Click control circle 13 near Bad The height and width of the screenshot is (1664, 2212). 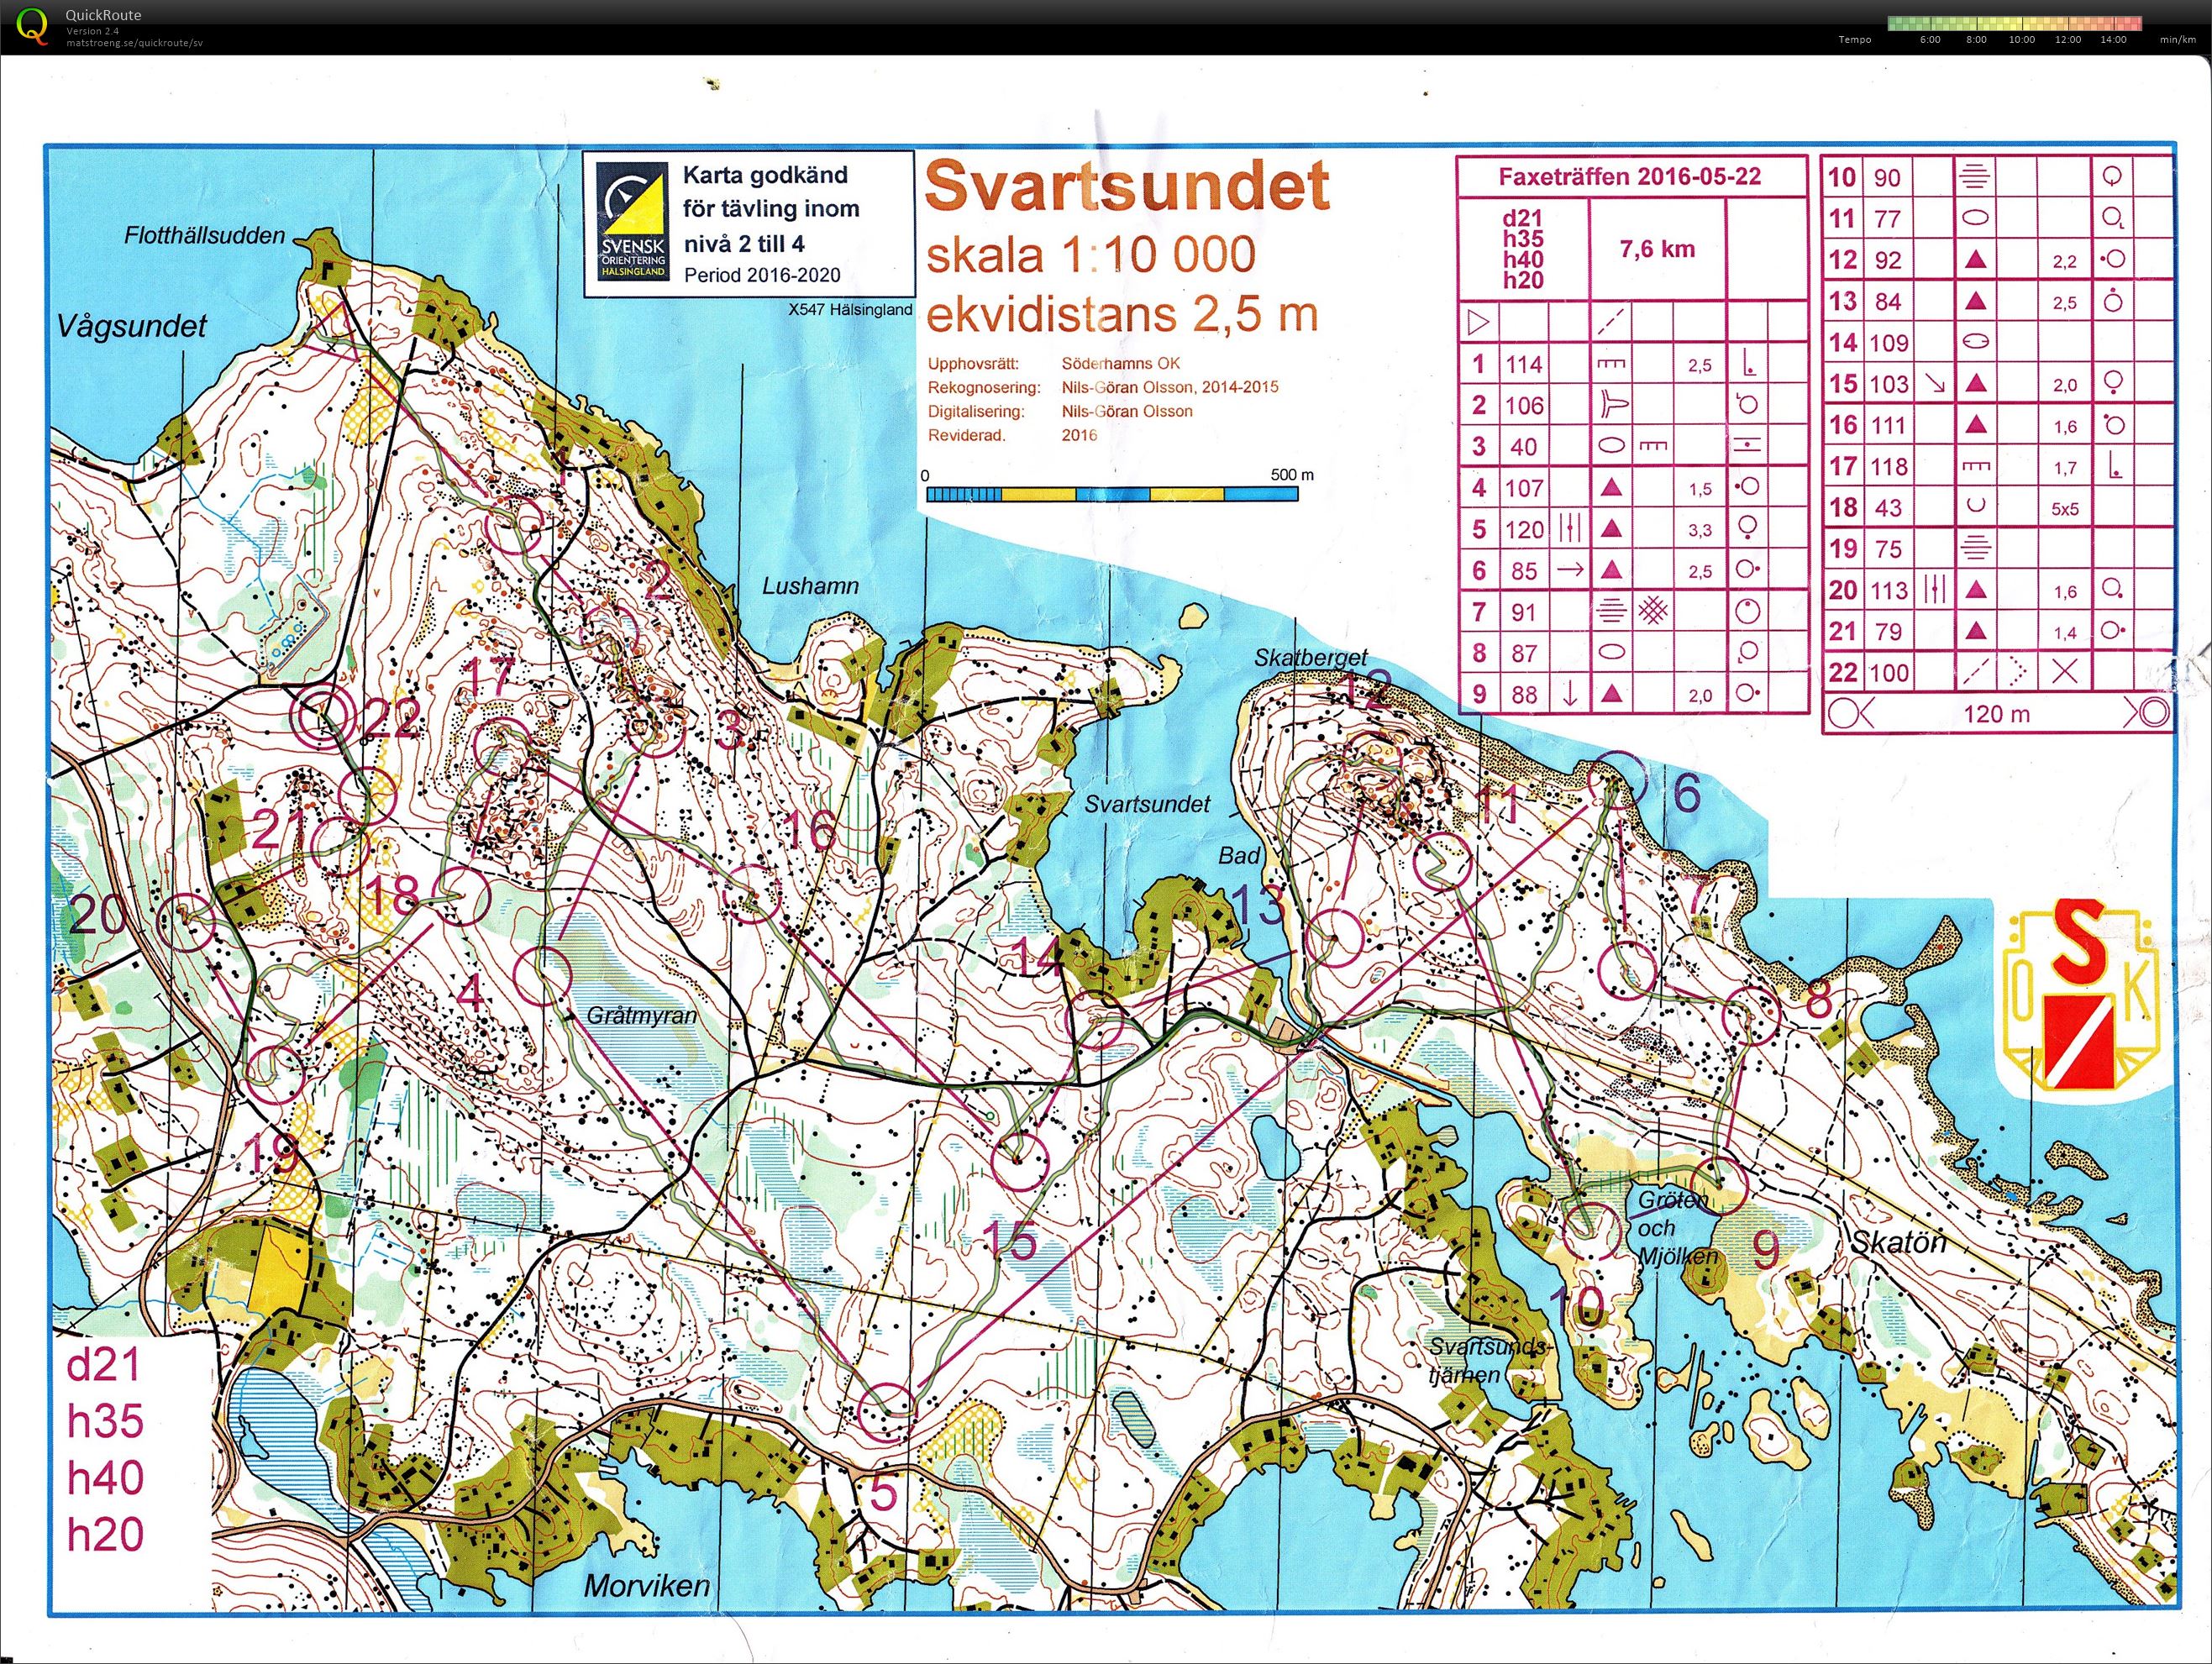[1335, 939]
